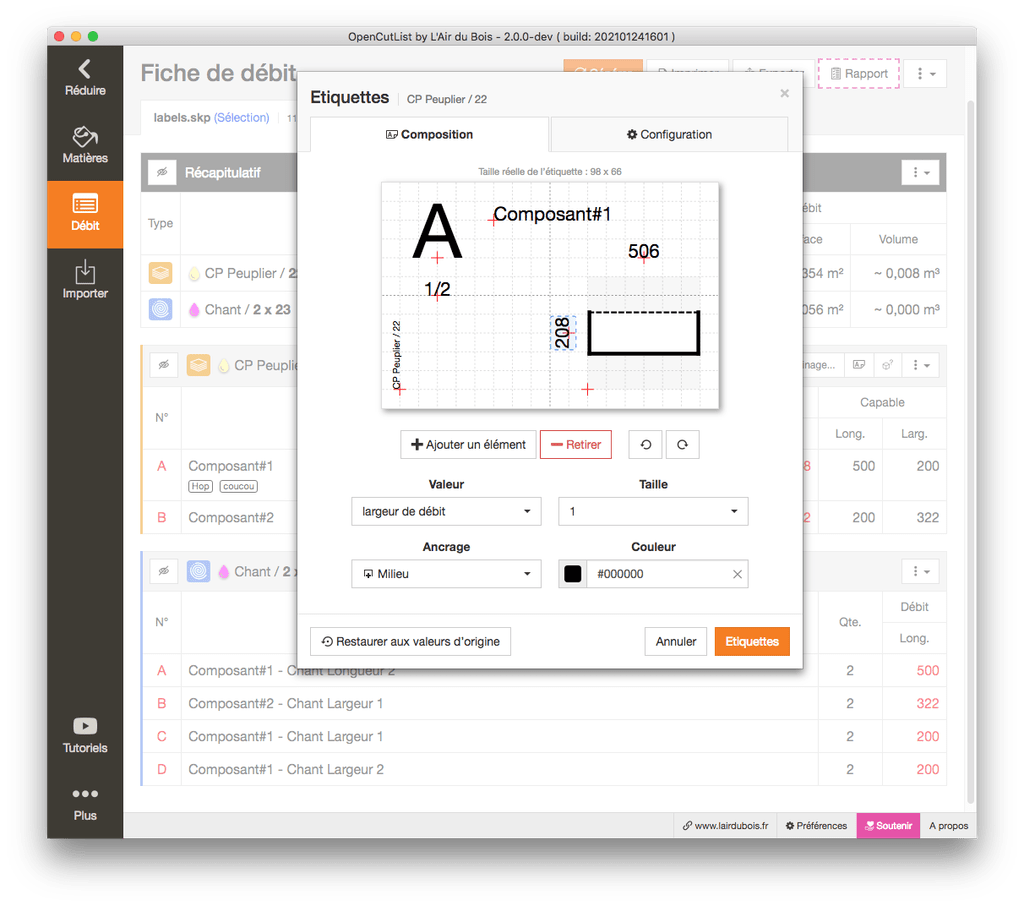Open the Tutoriels section

[x=85, y=736]
